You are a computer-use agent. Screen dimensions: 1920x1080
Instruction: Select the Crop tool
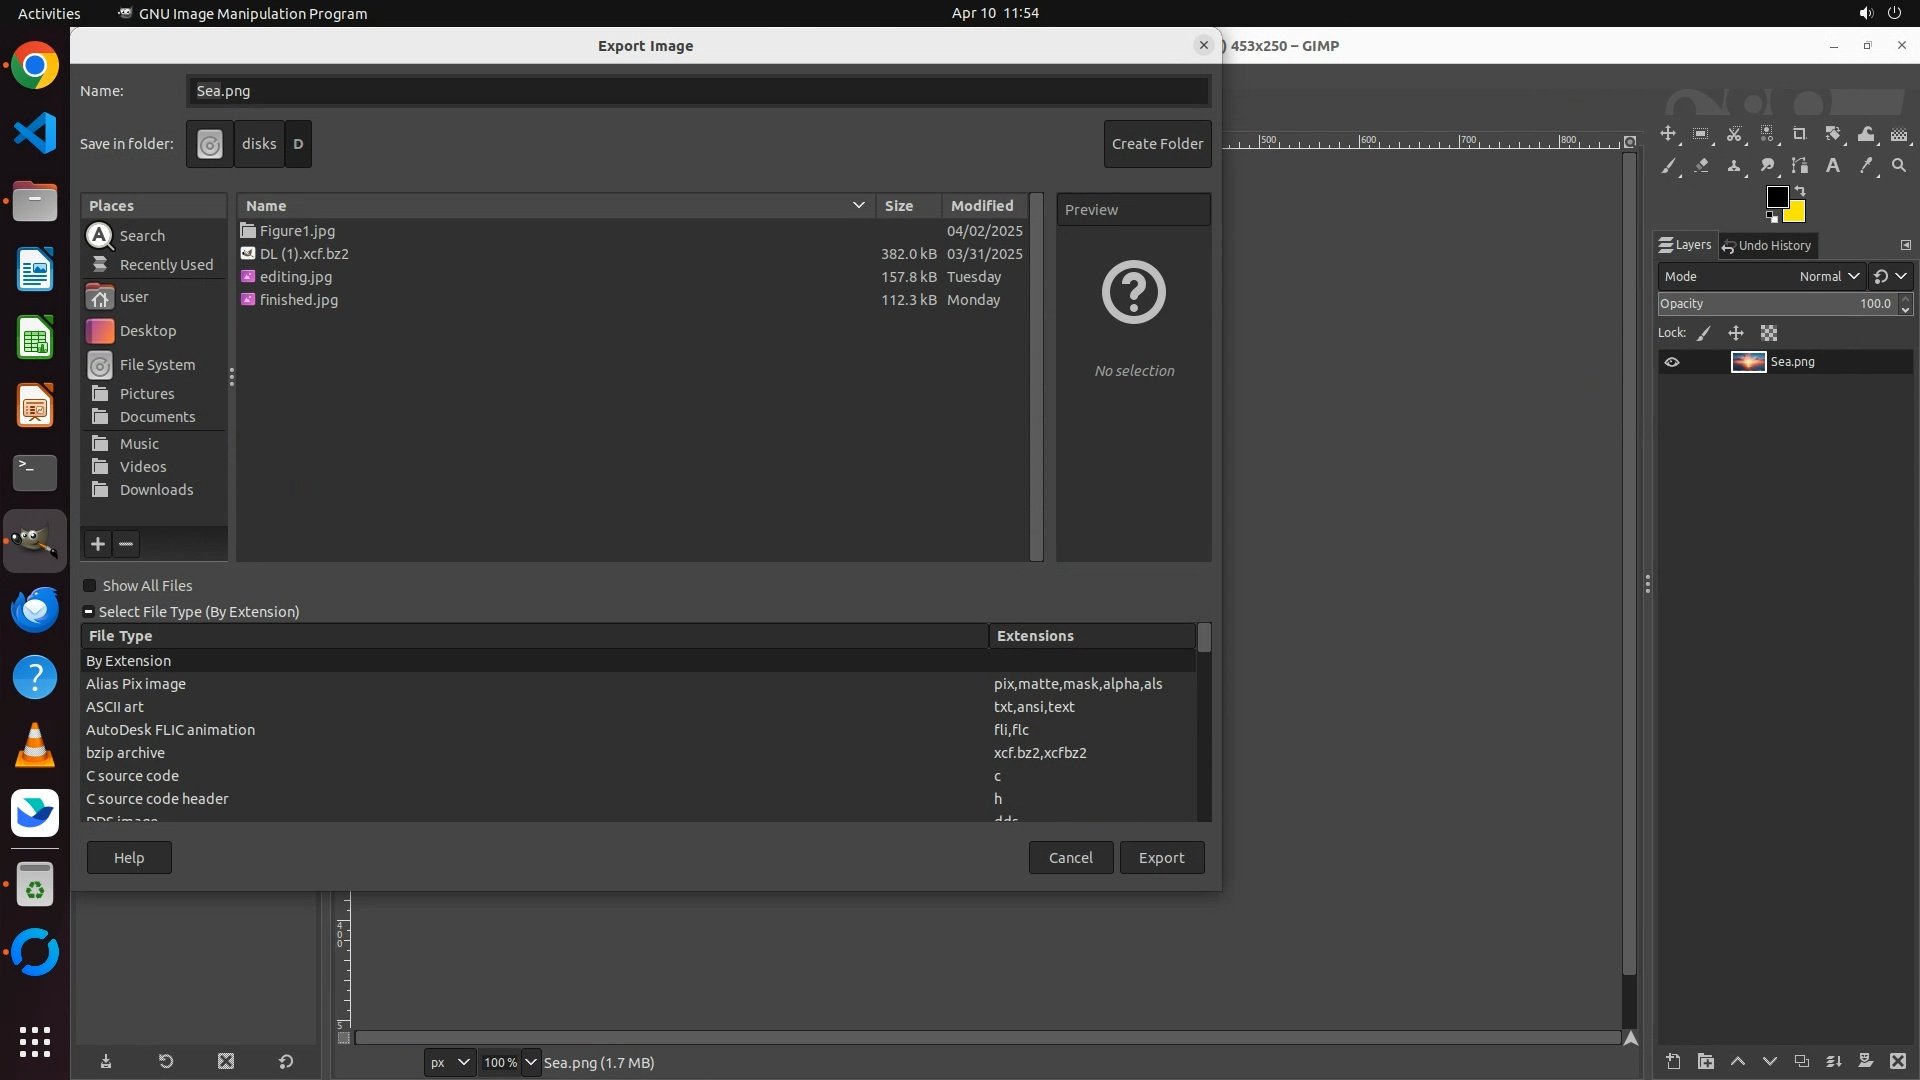1800,134
